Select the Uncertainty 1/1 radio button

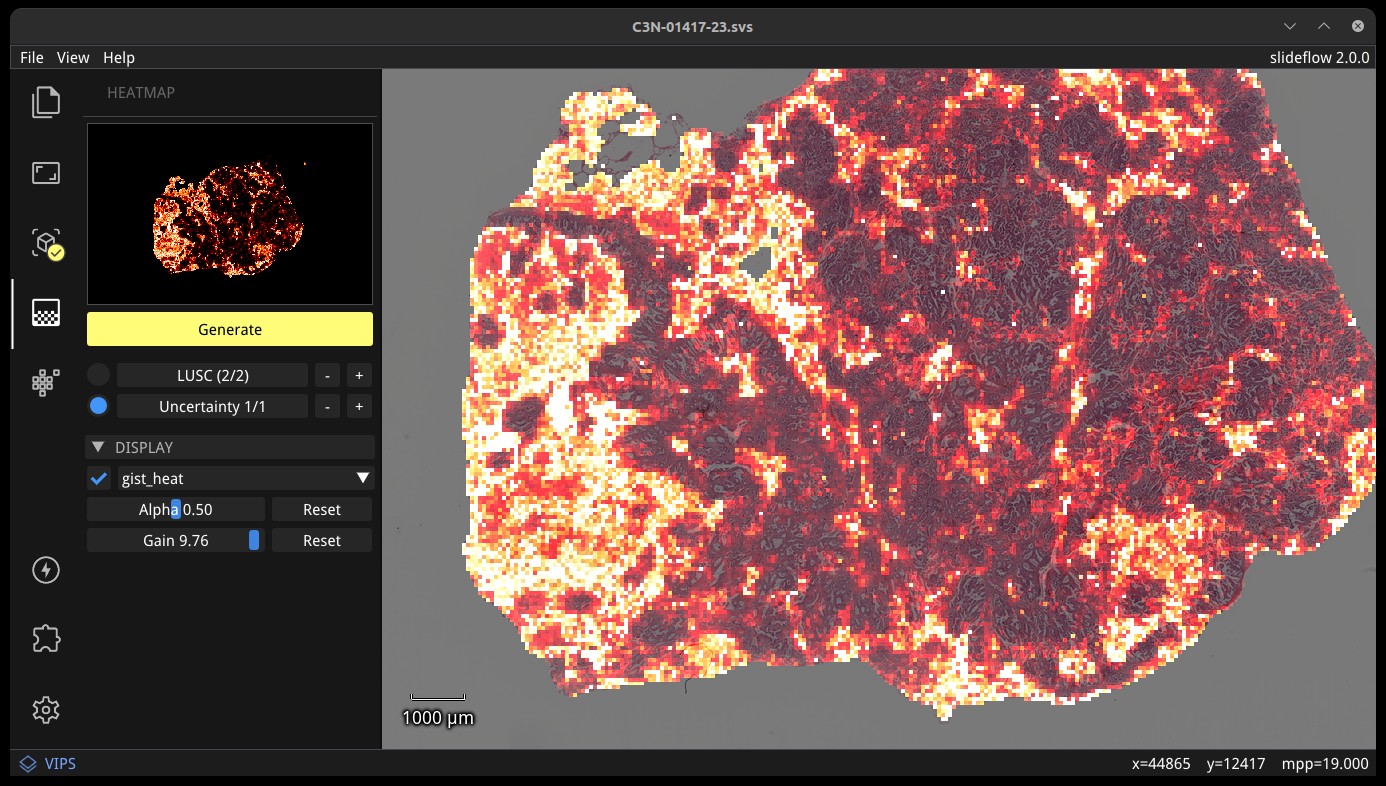click(98, 406)
